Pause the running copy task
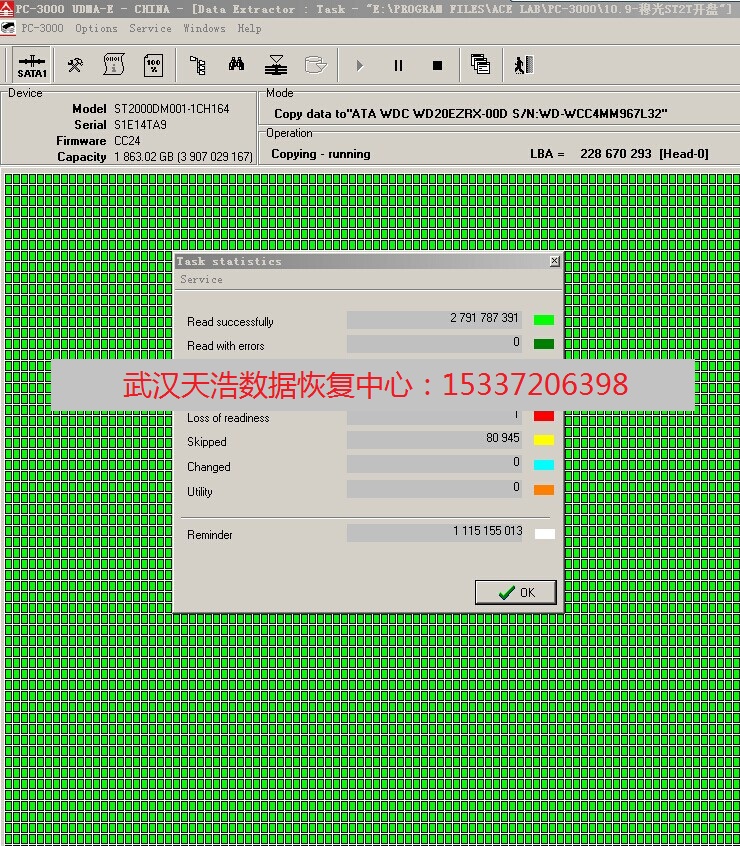The image size is (740, 846). 398,66
